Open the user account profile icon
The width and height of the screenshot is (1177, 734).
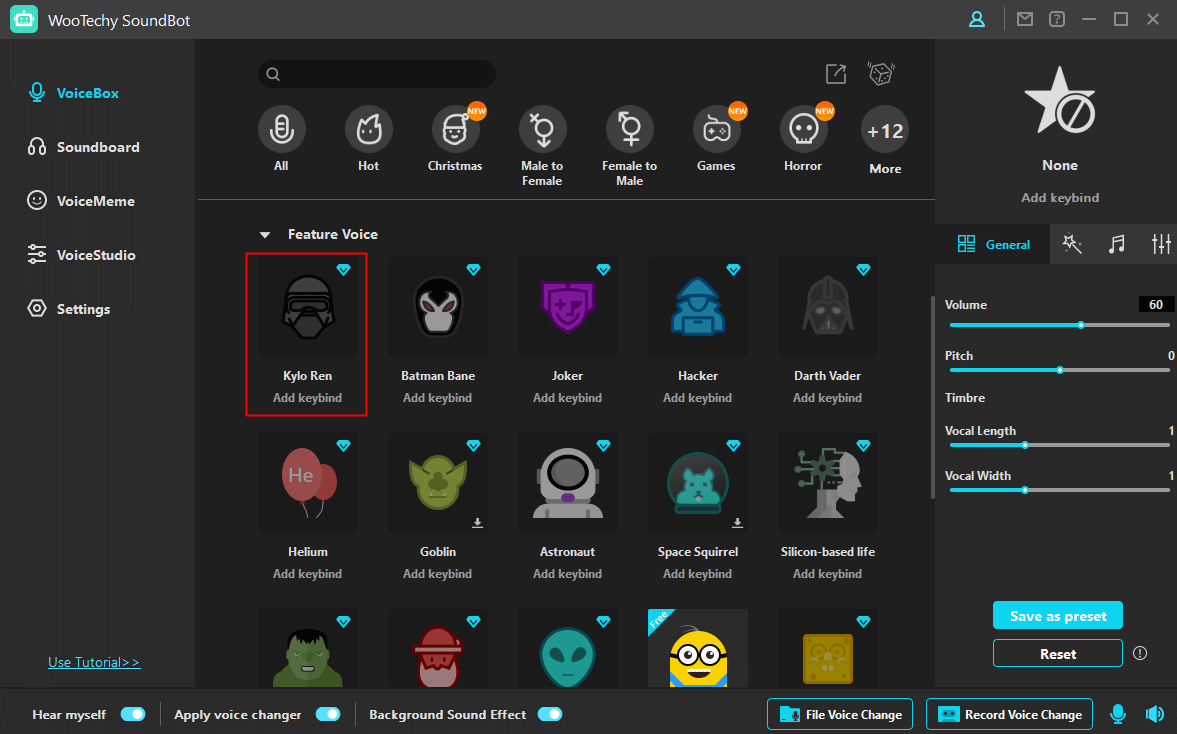pos(976,19)
